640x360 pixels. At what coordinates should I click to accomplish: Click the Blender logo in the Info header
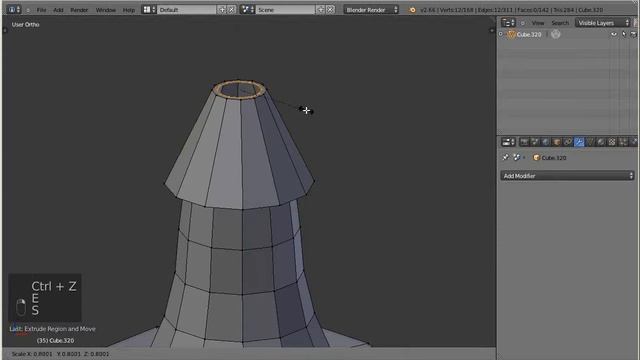pyautogui.click(x=412, y=10)
